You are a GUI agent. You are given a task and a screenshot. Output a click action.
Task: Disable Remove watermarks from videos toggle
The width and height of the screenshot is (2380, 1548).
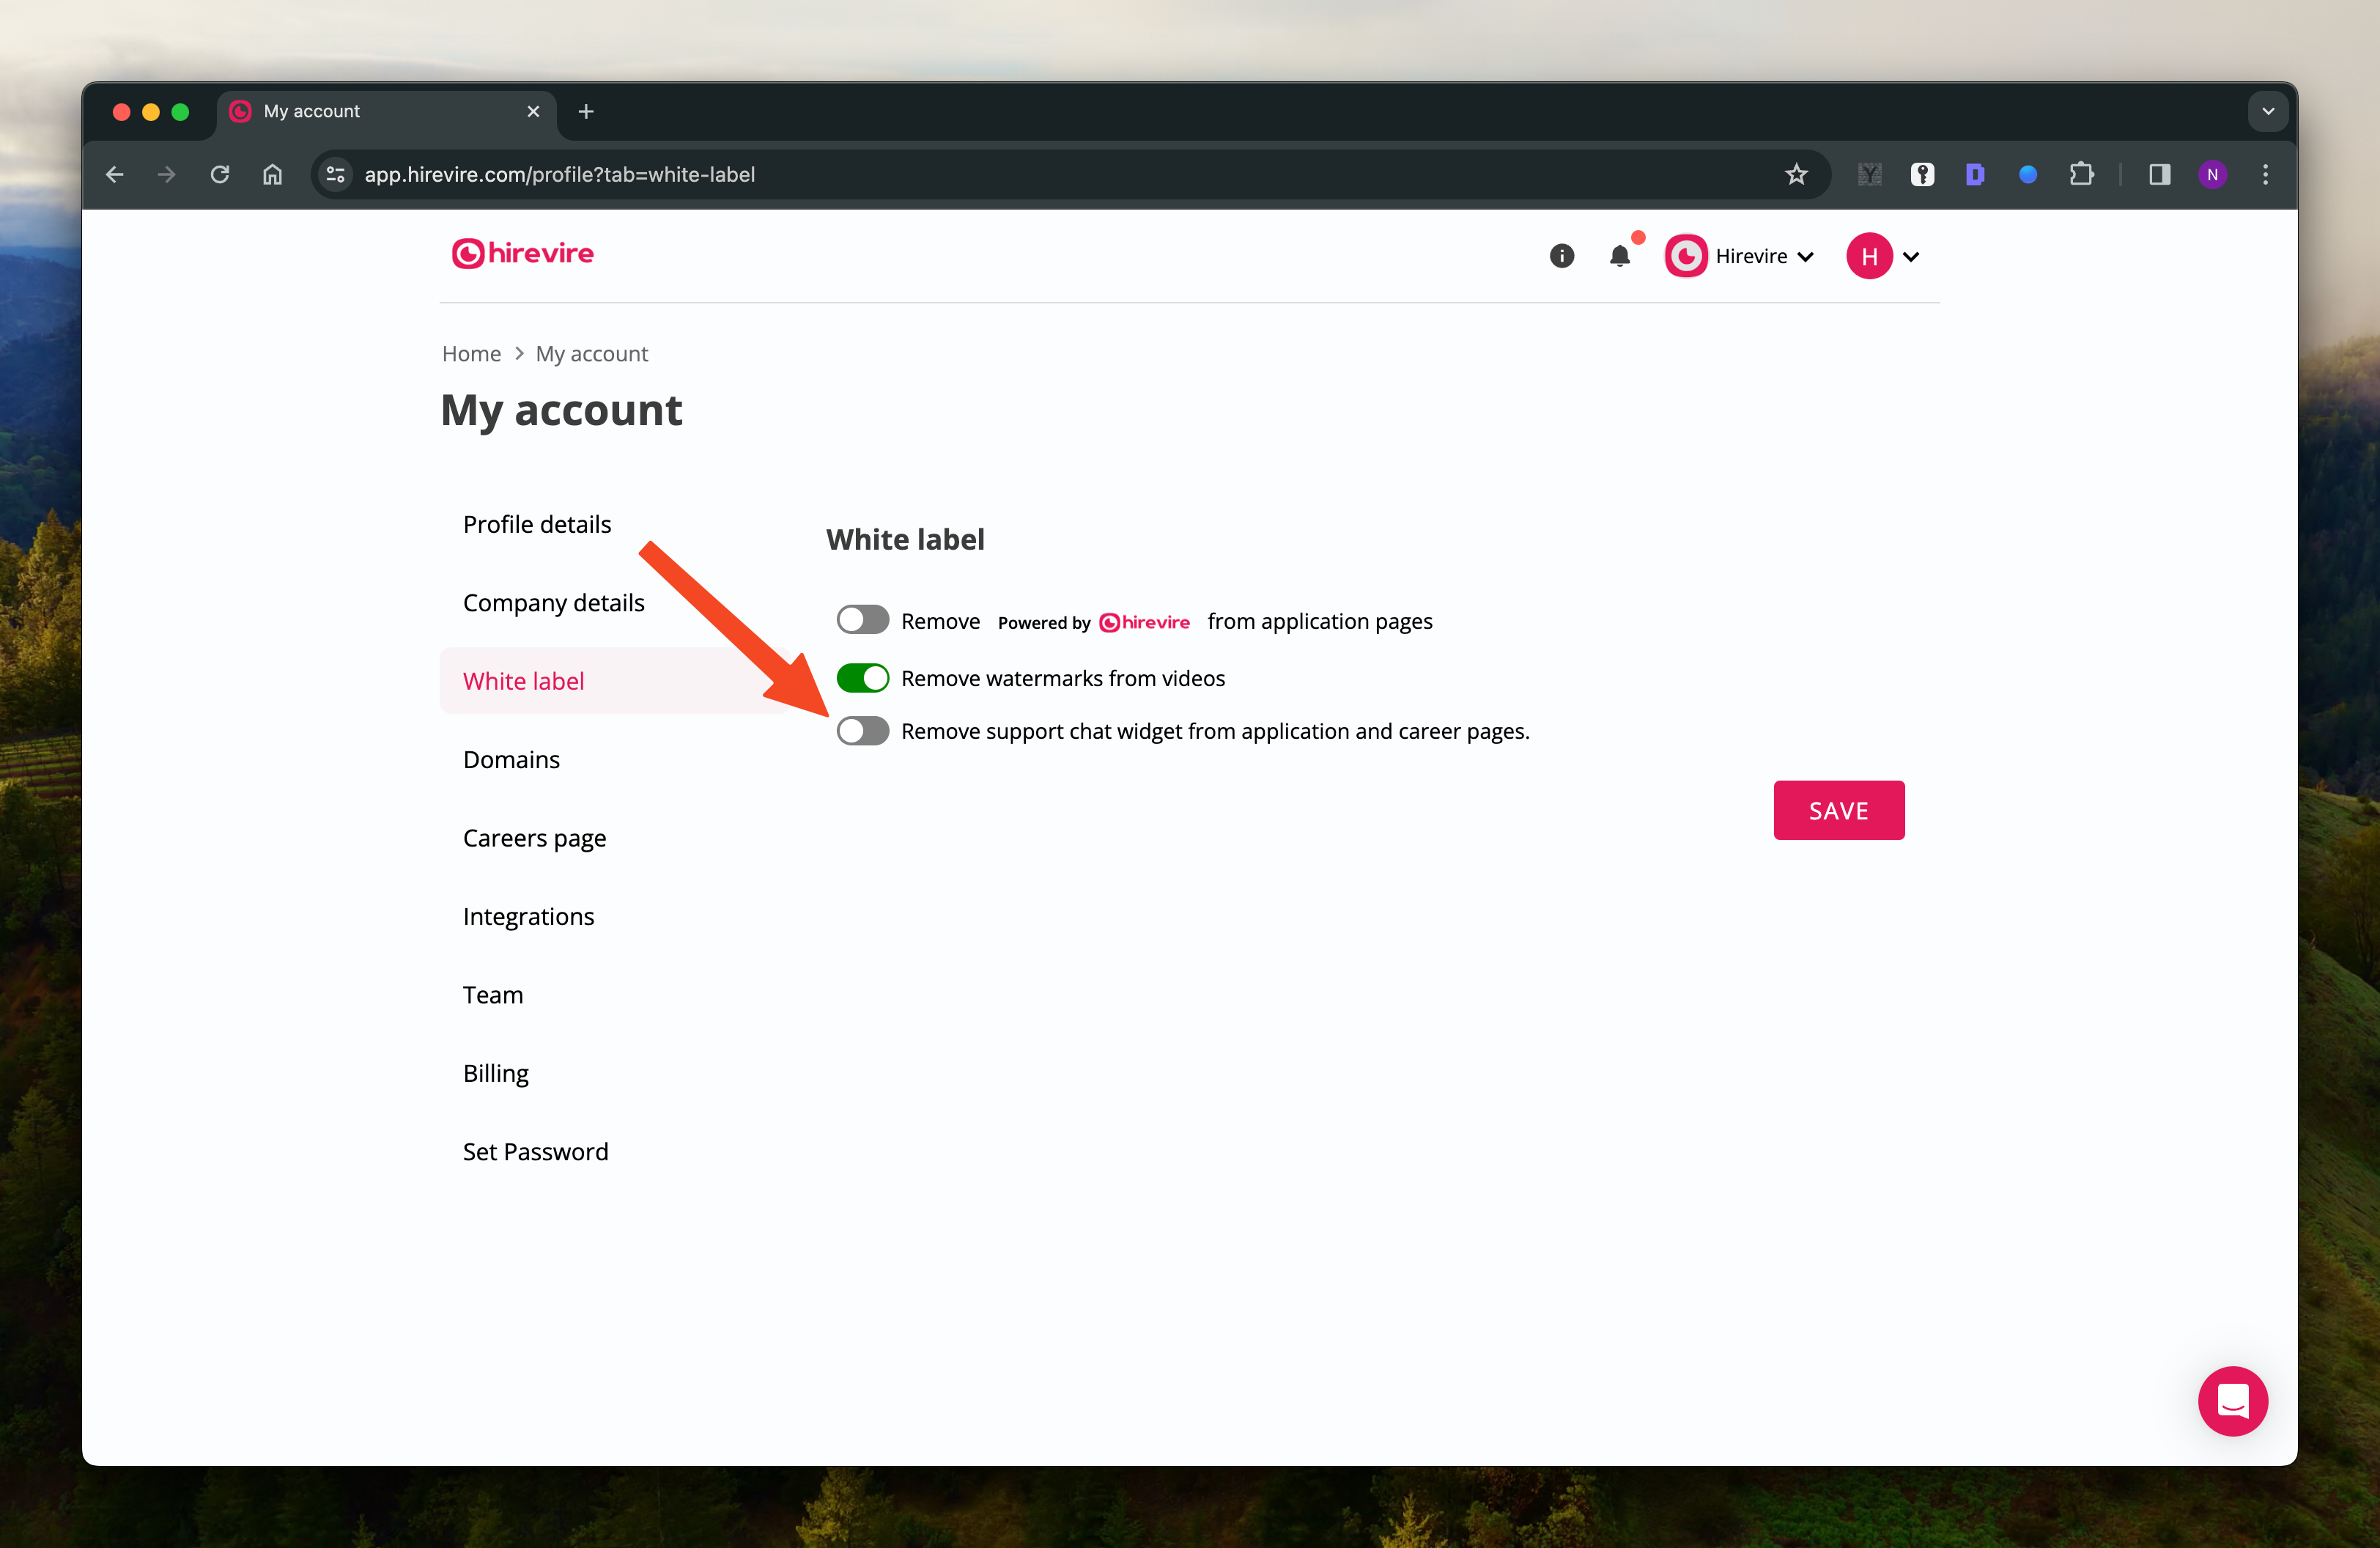pyautogui.click(x=862, y=678)
